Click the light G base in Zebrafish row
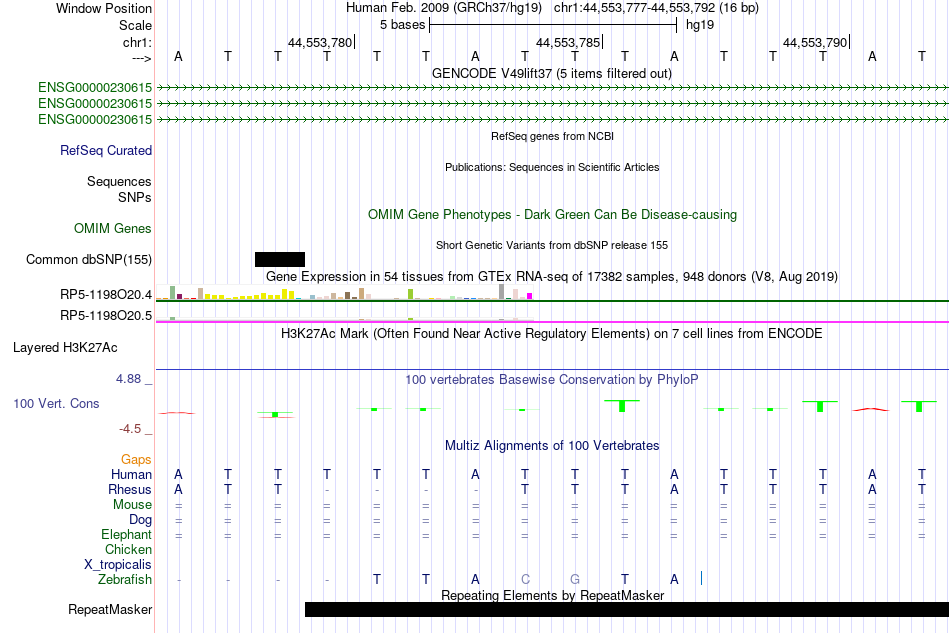Viewport: 950px width, 633px height. 575,580
